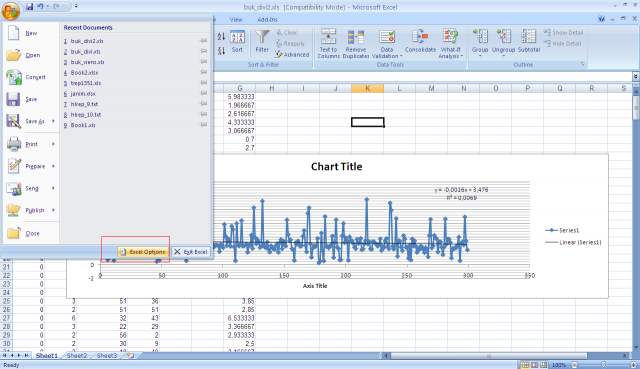Click Undo in Quick Access Toolbar
The width and height of the screenshot is (640, 369).
pyautogui.click(x=40, y=7)
